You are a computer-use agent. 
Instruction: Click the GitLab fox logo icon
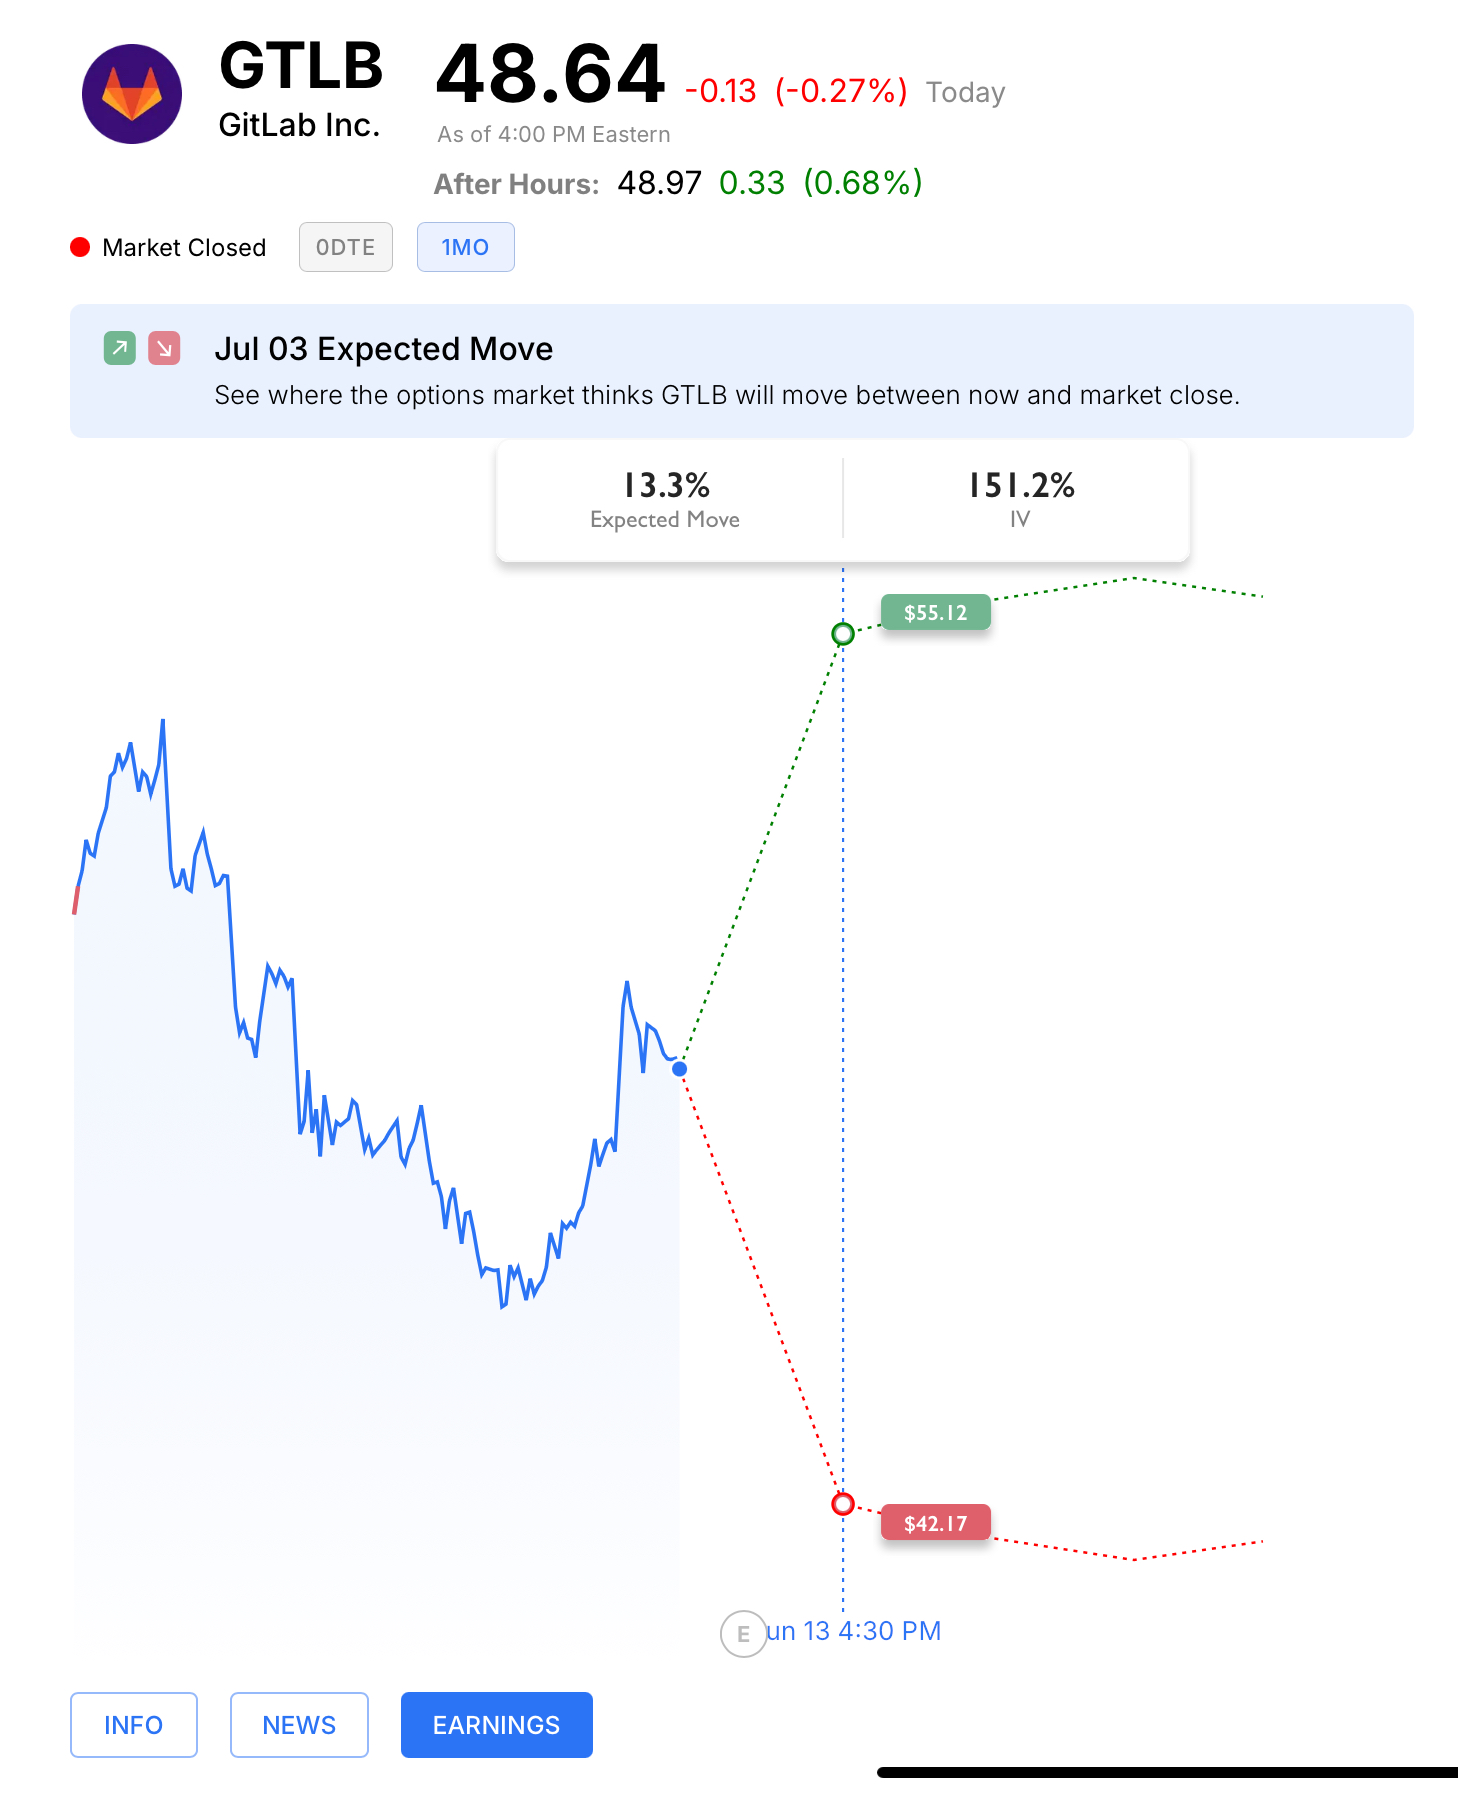pyautogui.click(x=132, y=94)
